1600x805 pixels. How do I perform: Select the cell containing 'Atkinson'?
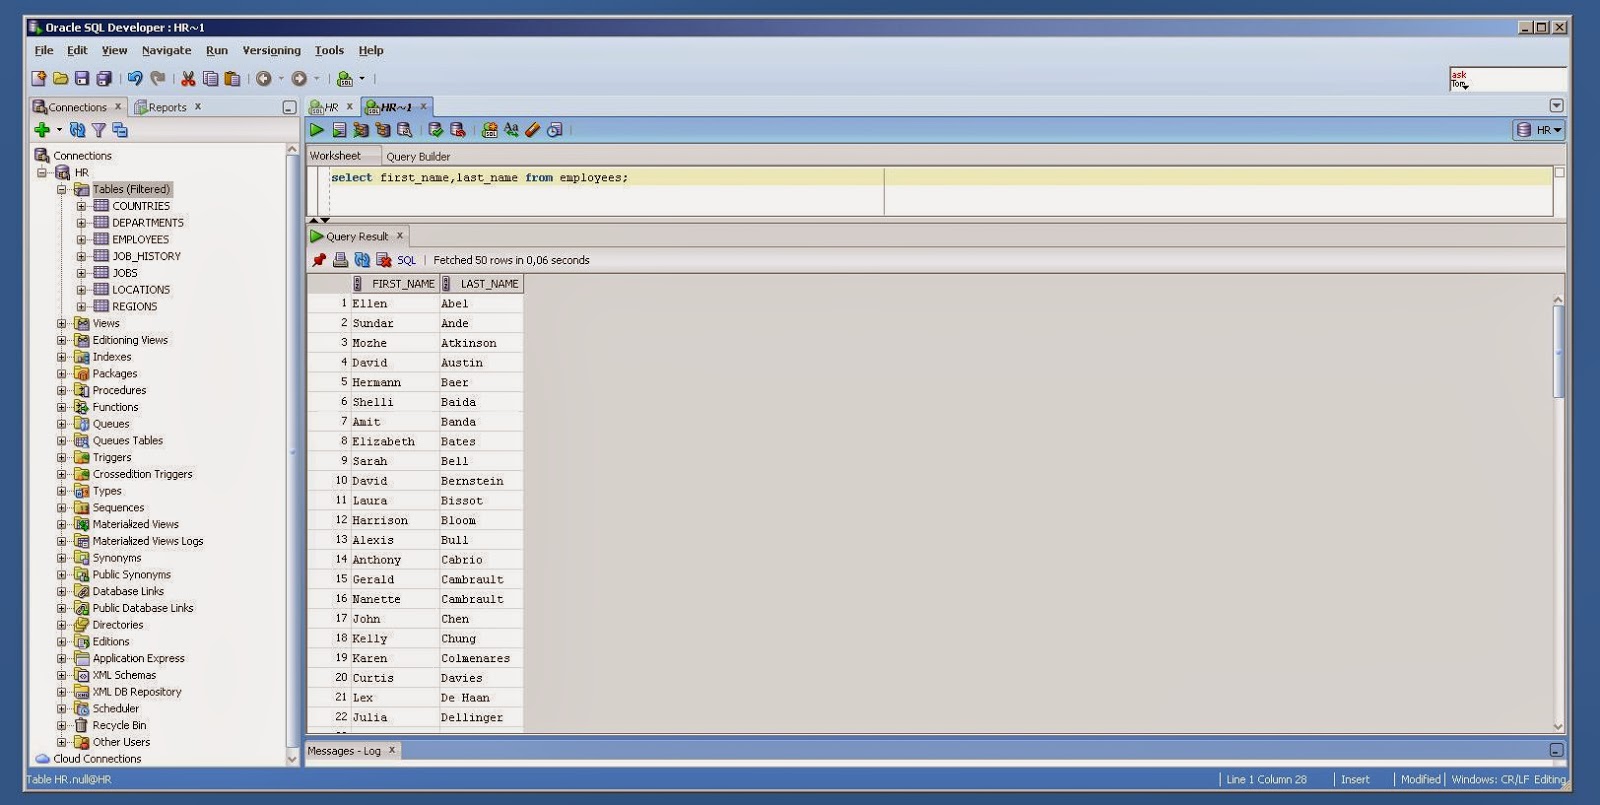tap(481, 343)
